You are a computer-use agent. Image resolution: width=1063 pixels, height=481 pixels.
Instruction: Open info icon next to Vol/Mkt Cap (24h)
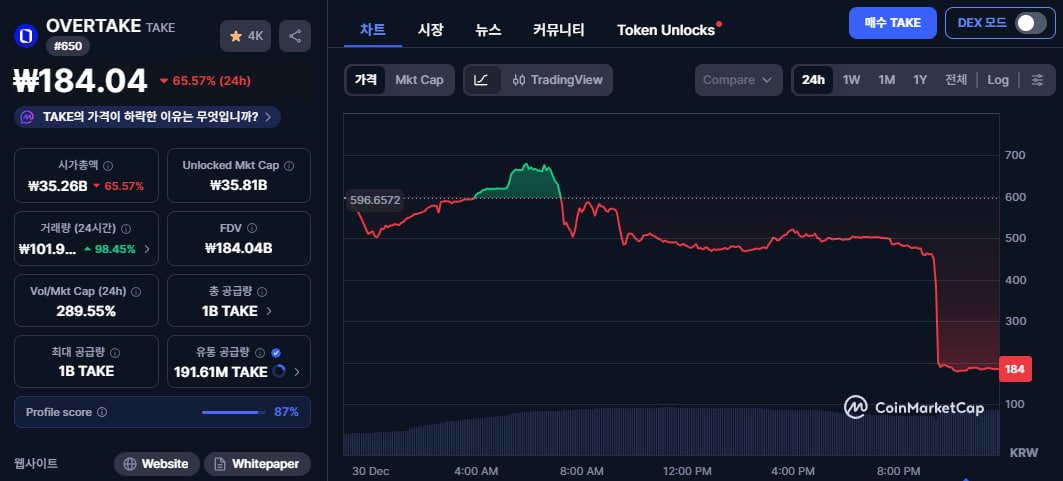point(136,292)
